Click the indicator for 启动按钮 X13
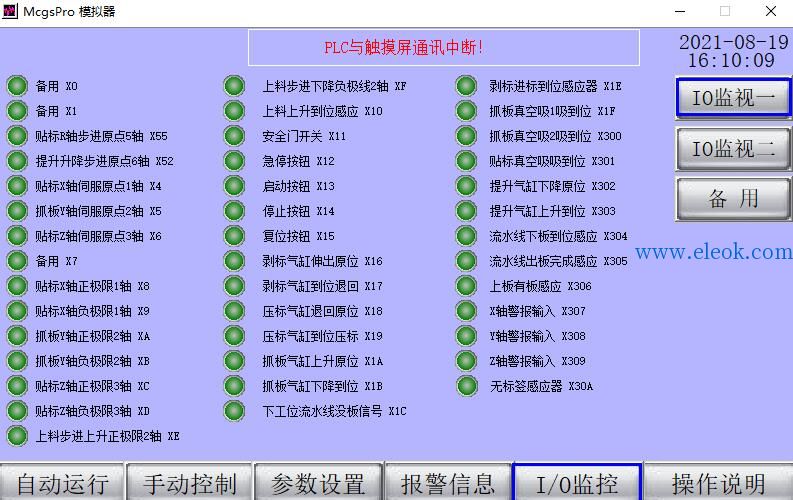Viewport: 793px width, 500px height. click(x=234, y=186)
